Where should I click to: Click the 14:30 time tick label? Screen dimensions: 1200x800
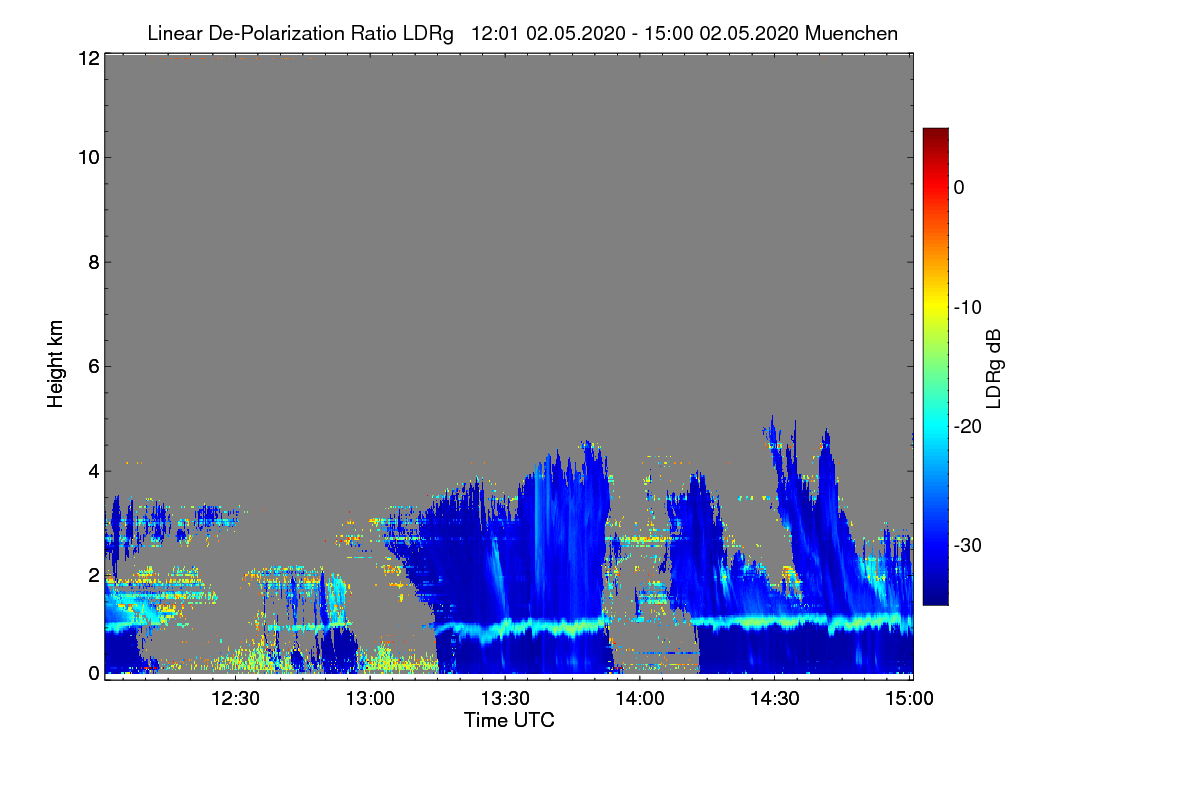(775, 699)
